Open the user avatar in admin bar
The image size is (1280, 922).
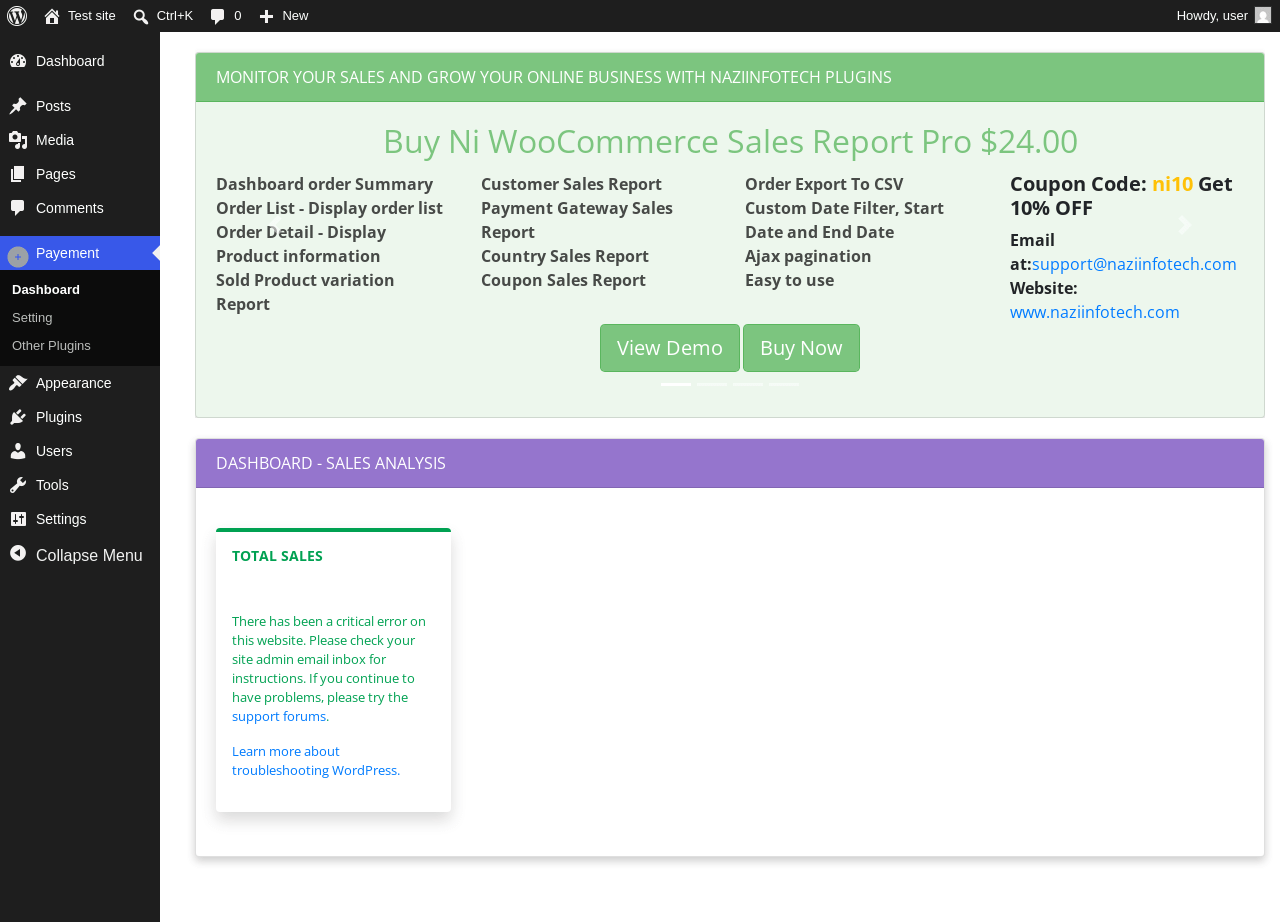click(1263, 15)
